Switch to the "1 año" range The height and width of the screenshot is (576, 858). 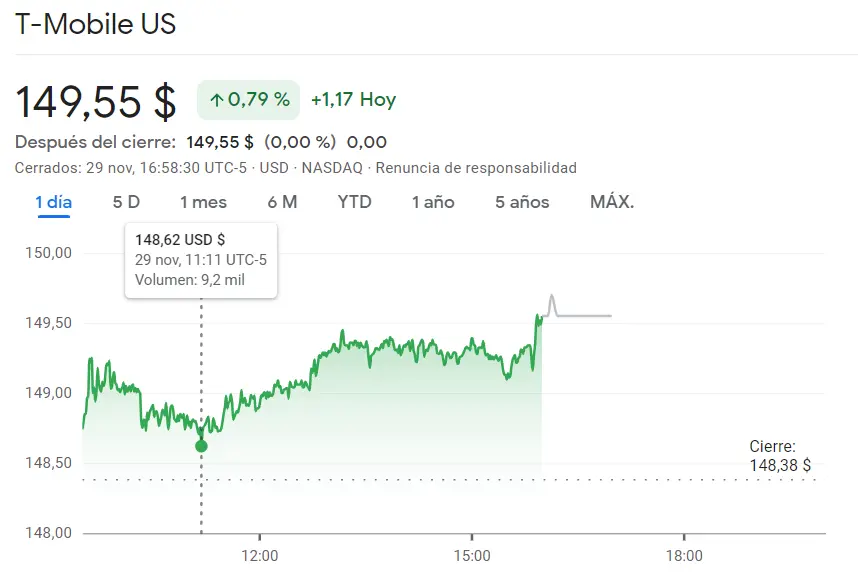tap(432, 201)
